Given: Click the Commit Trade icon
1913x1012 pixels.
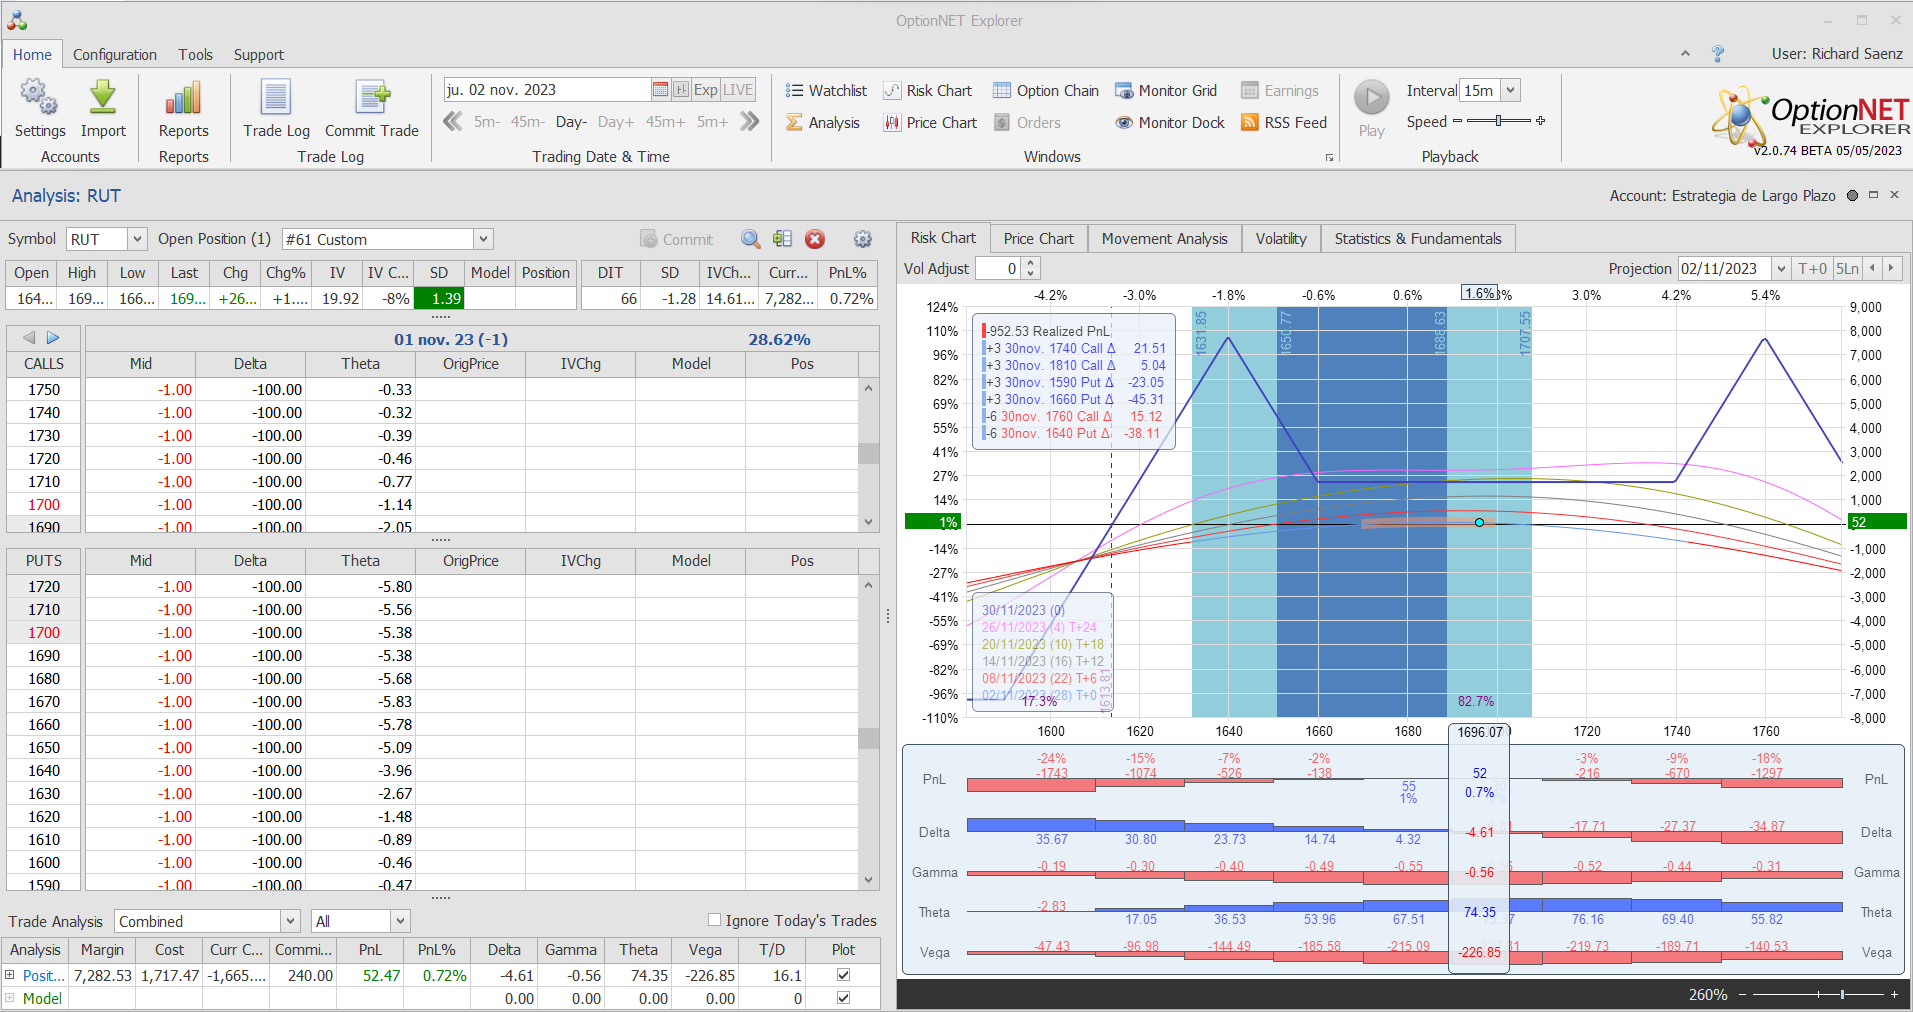Looking at the screenshot, I should coord(372,99).
